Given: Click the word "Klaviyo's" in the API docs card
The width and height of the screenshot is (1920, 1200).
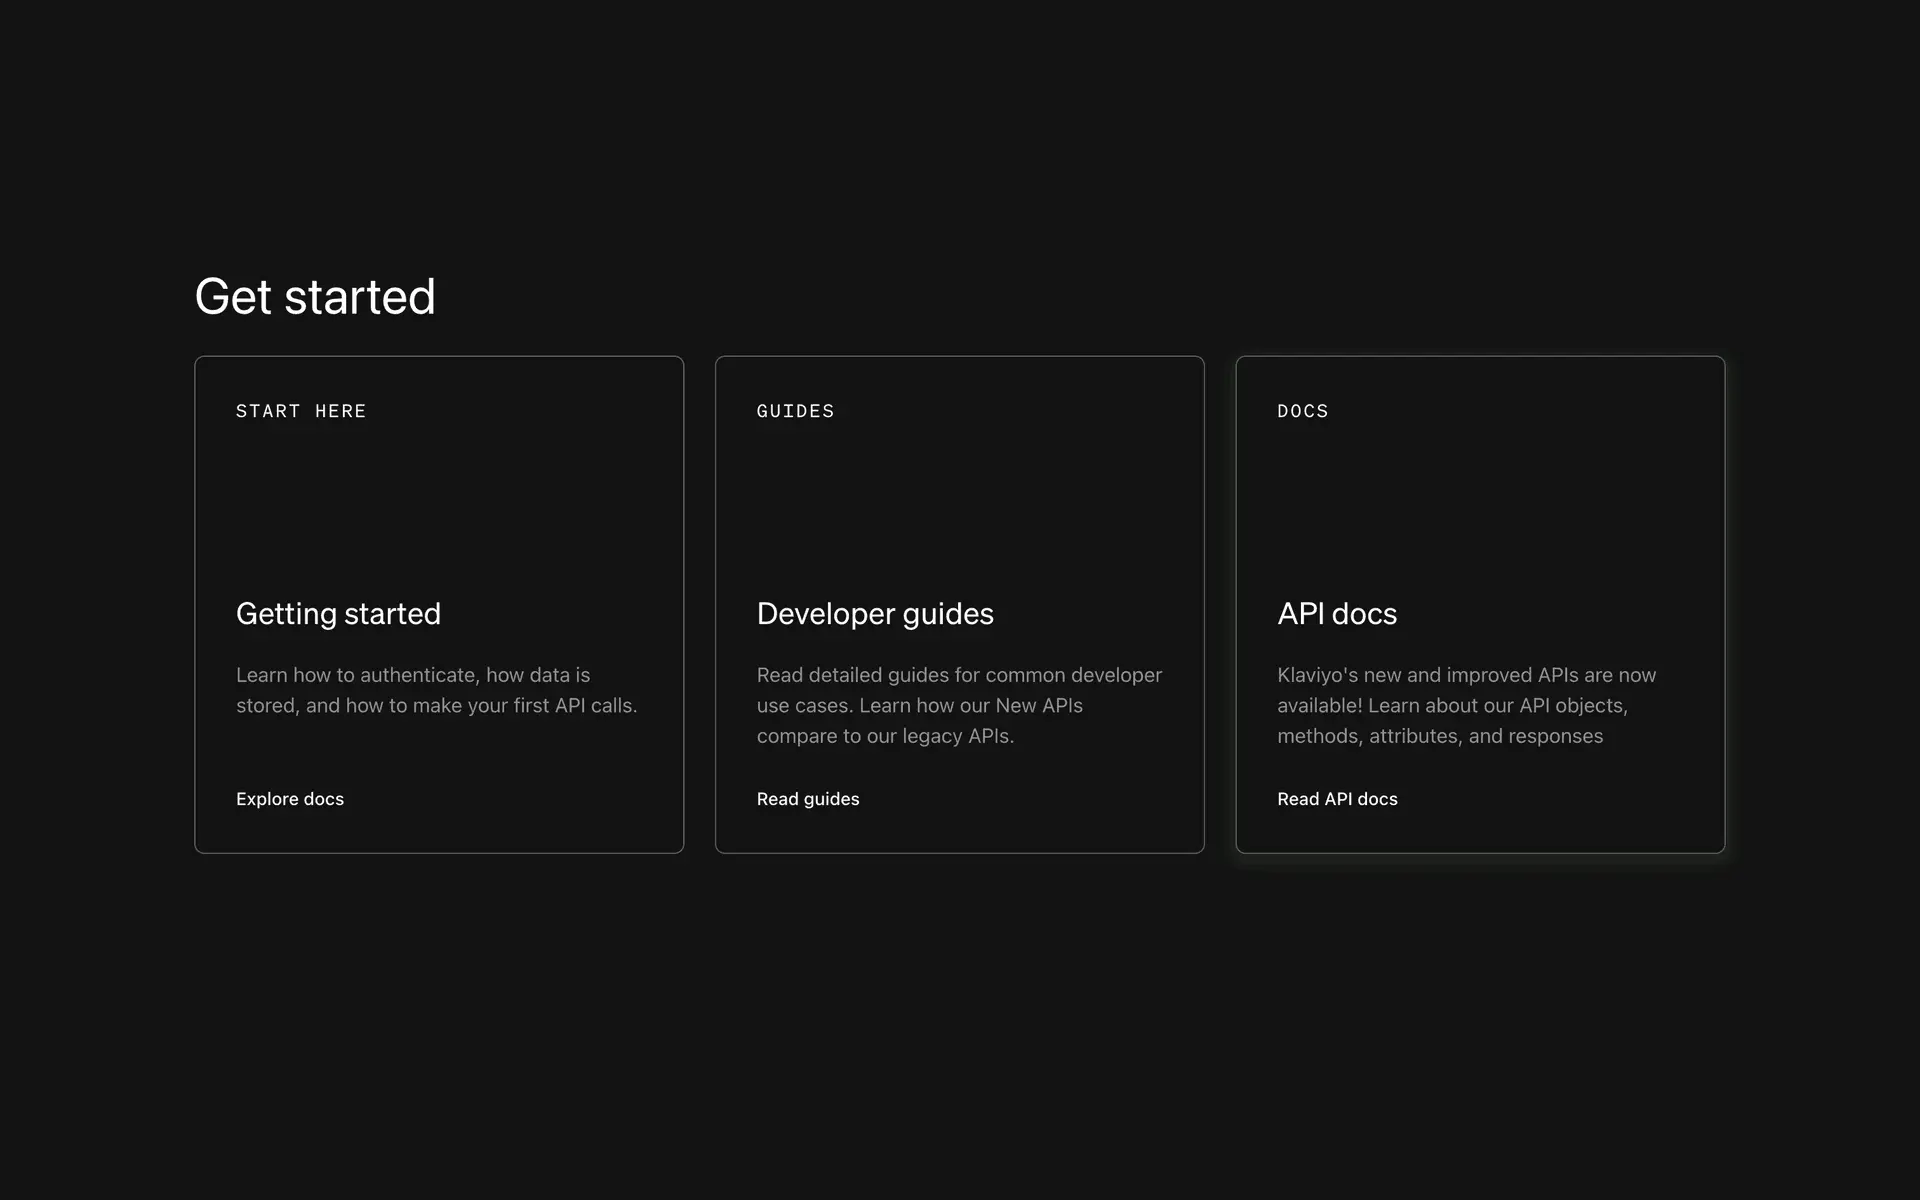Looking at the screenshot, I should (1317, 675).
